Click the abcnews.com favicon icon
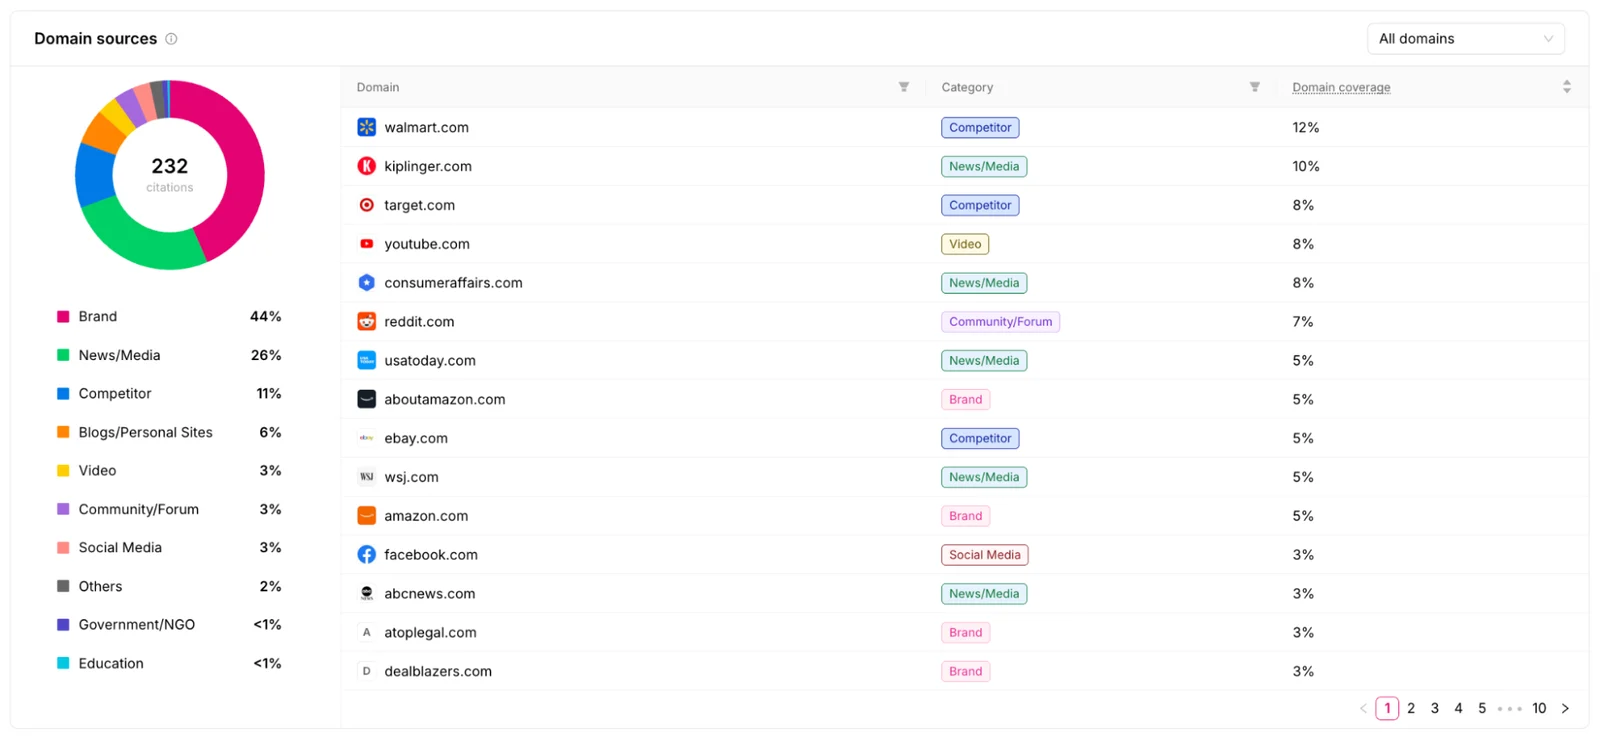The image size is (1600, 741). point(367,593)
